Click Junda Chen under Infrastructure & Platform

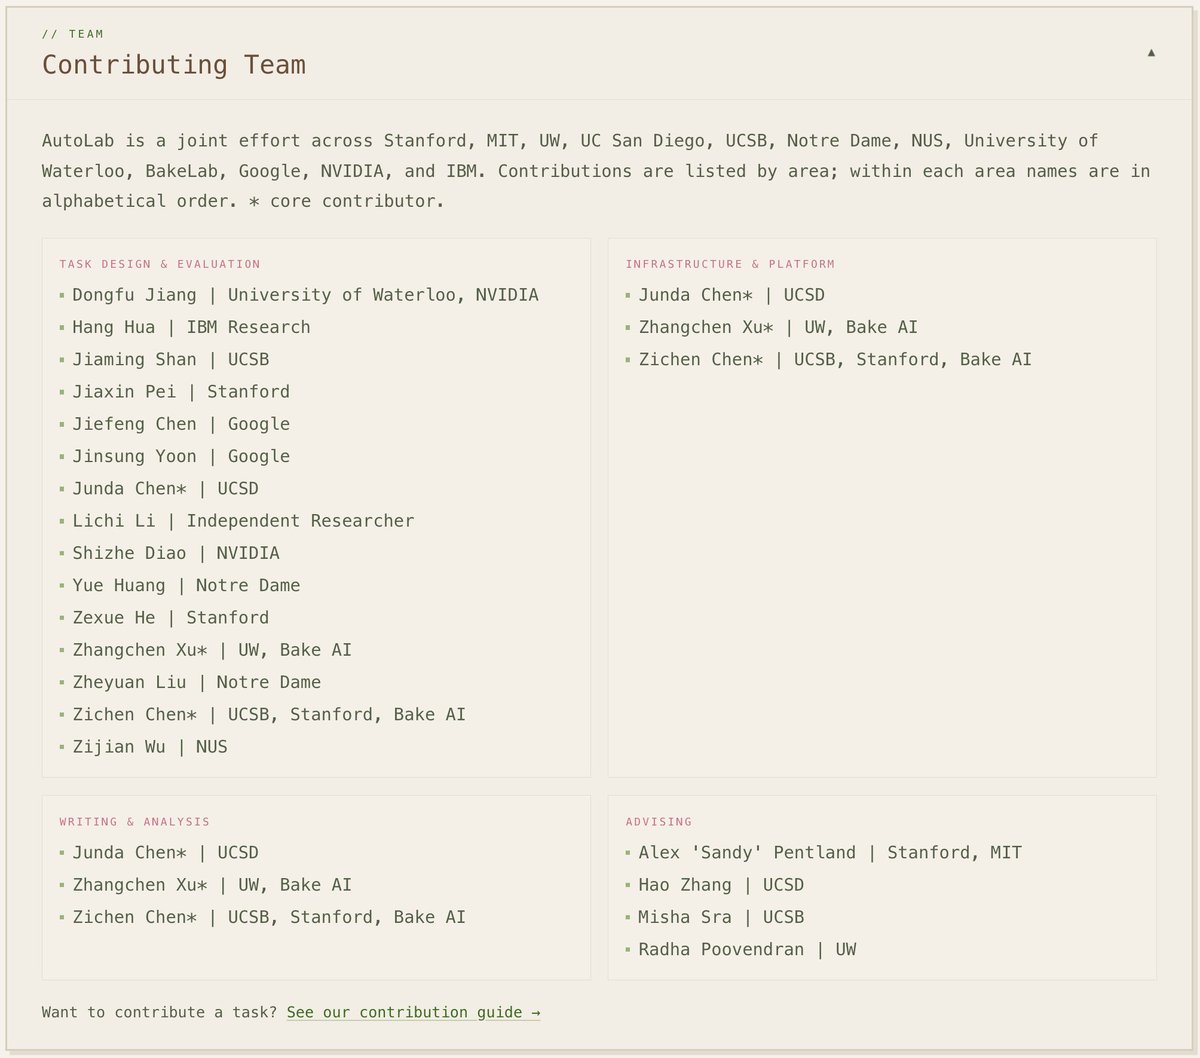coord(731,295)
